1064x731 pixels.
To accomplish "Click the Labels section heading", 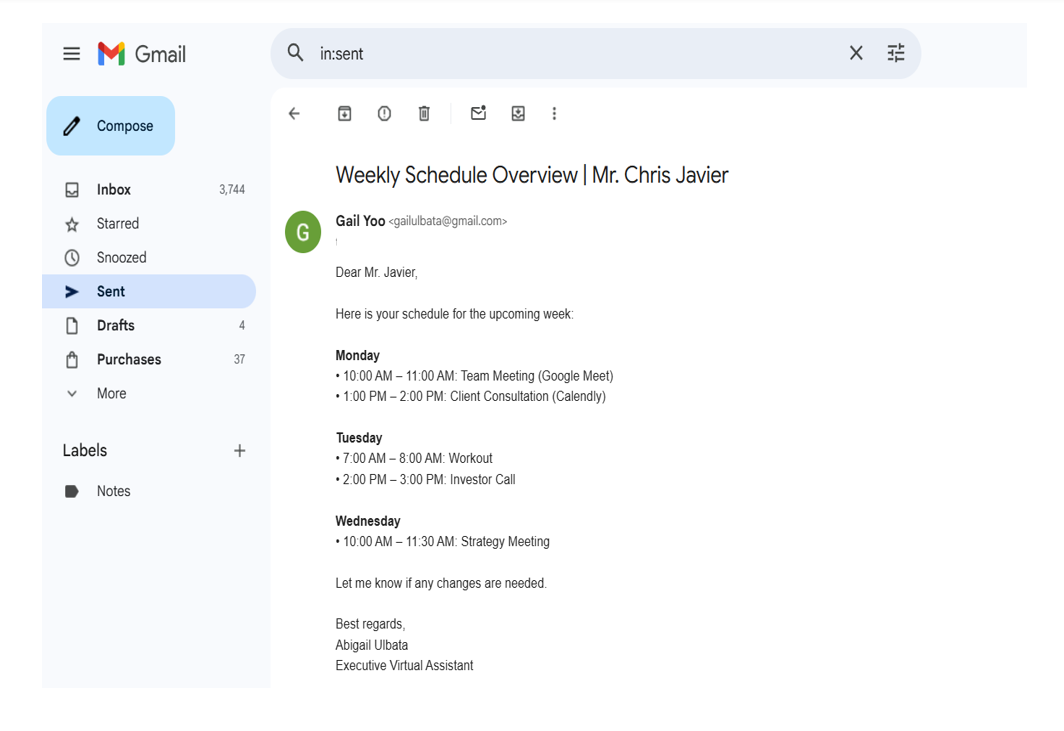I will tap(85, 451).
